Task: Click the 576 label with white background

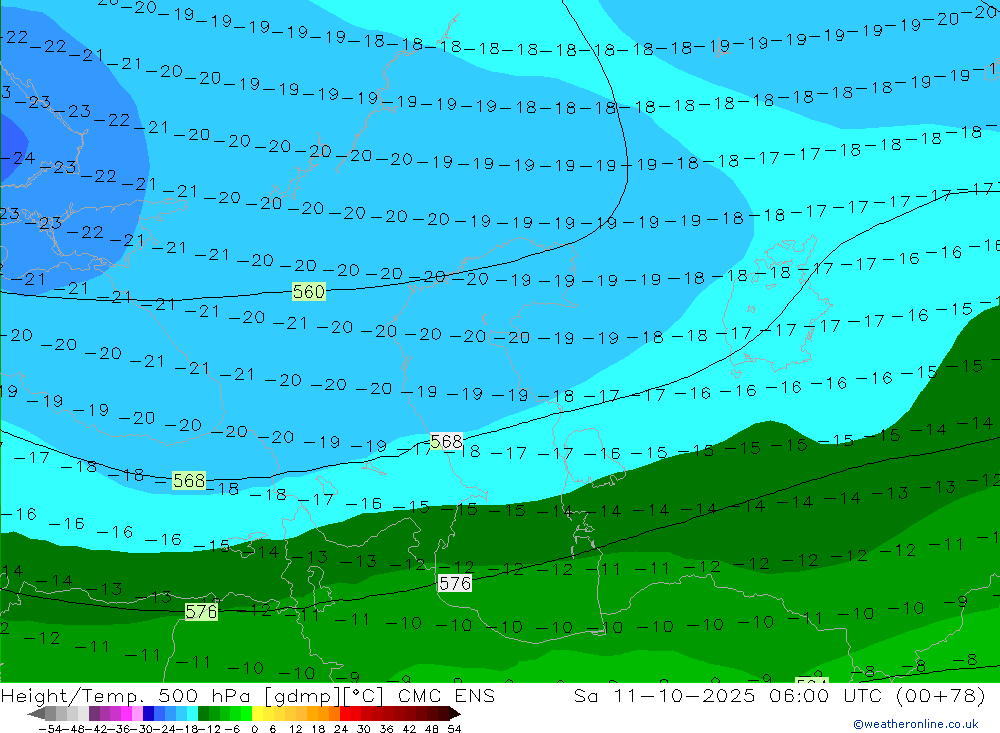Action: click(x=455, y=583)
